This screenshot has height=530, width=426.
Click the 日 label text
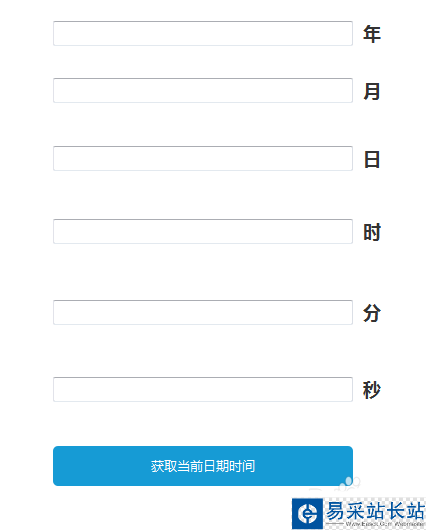[372, 160]
